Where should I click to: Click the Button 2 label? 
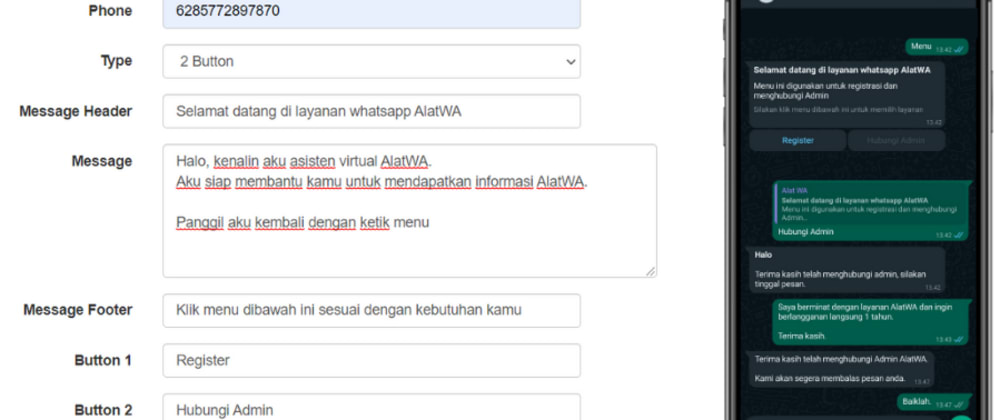pos(103,410)
